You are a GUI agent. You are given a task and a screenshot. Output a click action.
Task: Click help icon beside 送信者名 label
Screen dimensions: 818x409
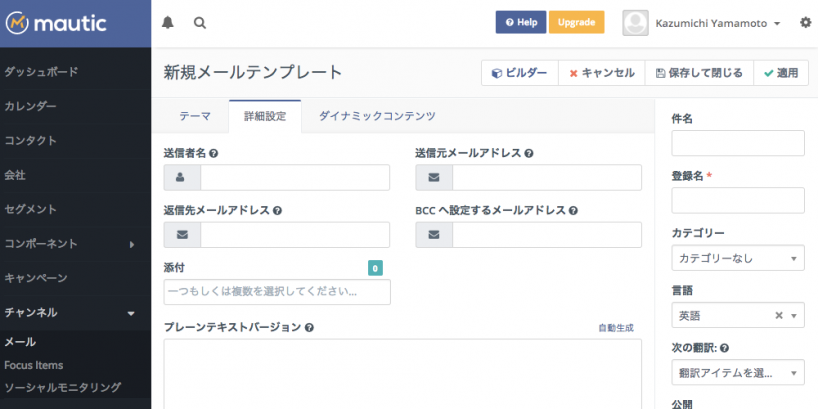[x=214, y=154]
